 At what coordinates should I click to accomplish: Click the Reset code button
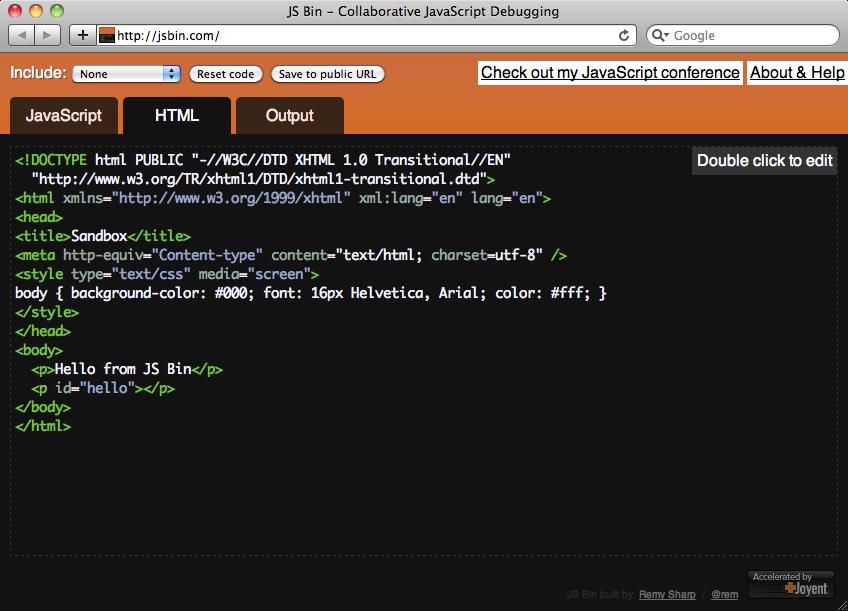point(226,74)
